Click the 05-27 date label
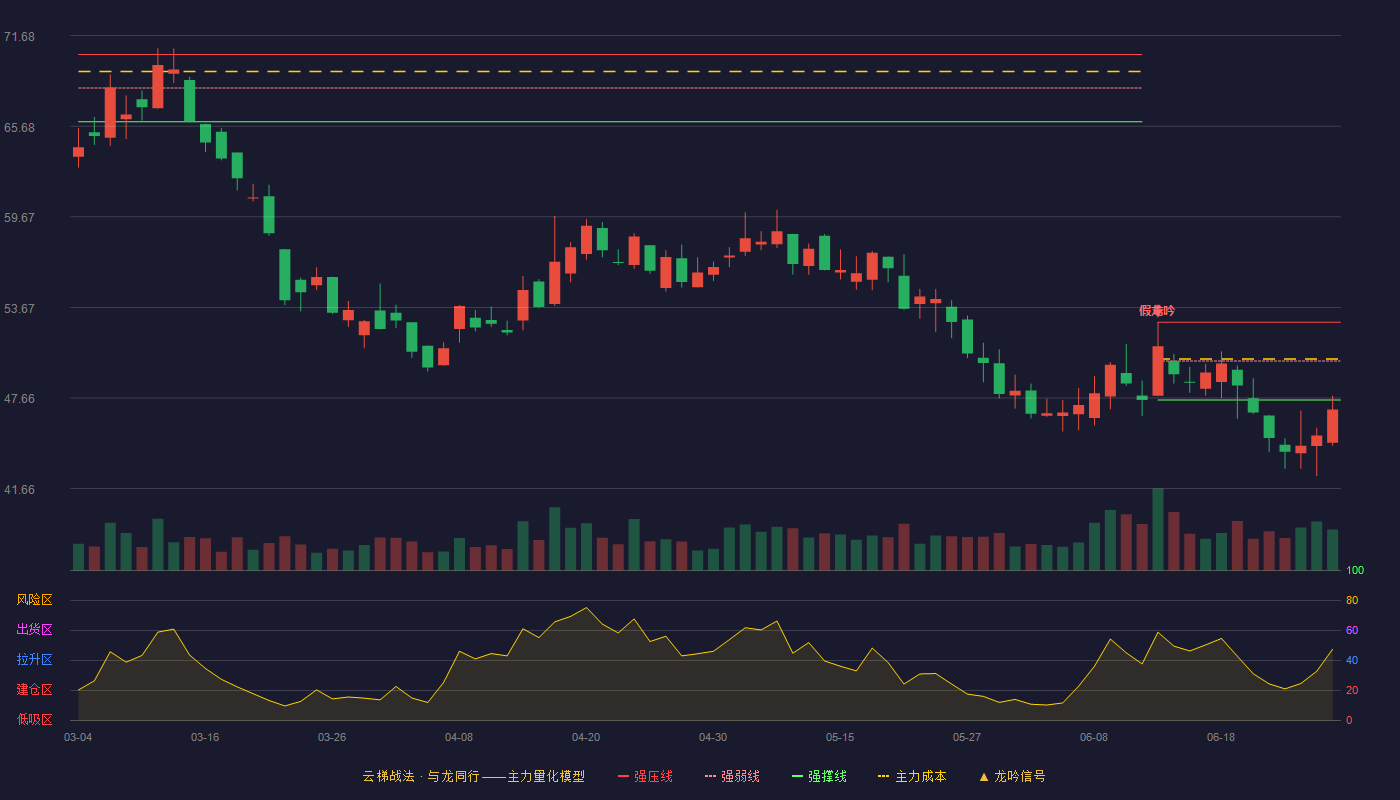1400x800 pixels. pos(967,737)
